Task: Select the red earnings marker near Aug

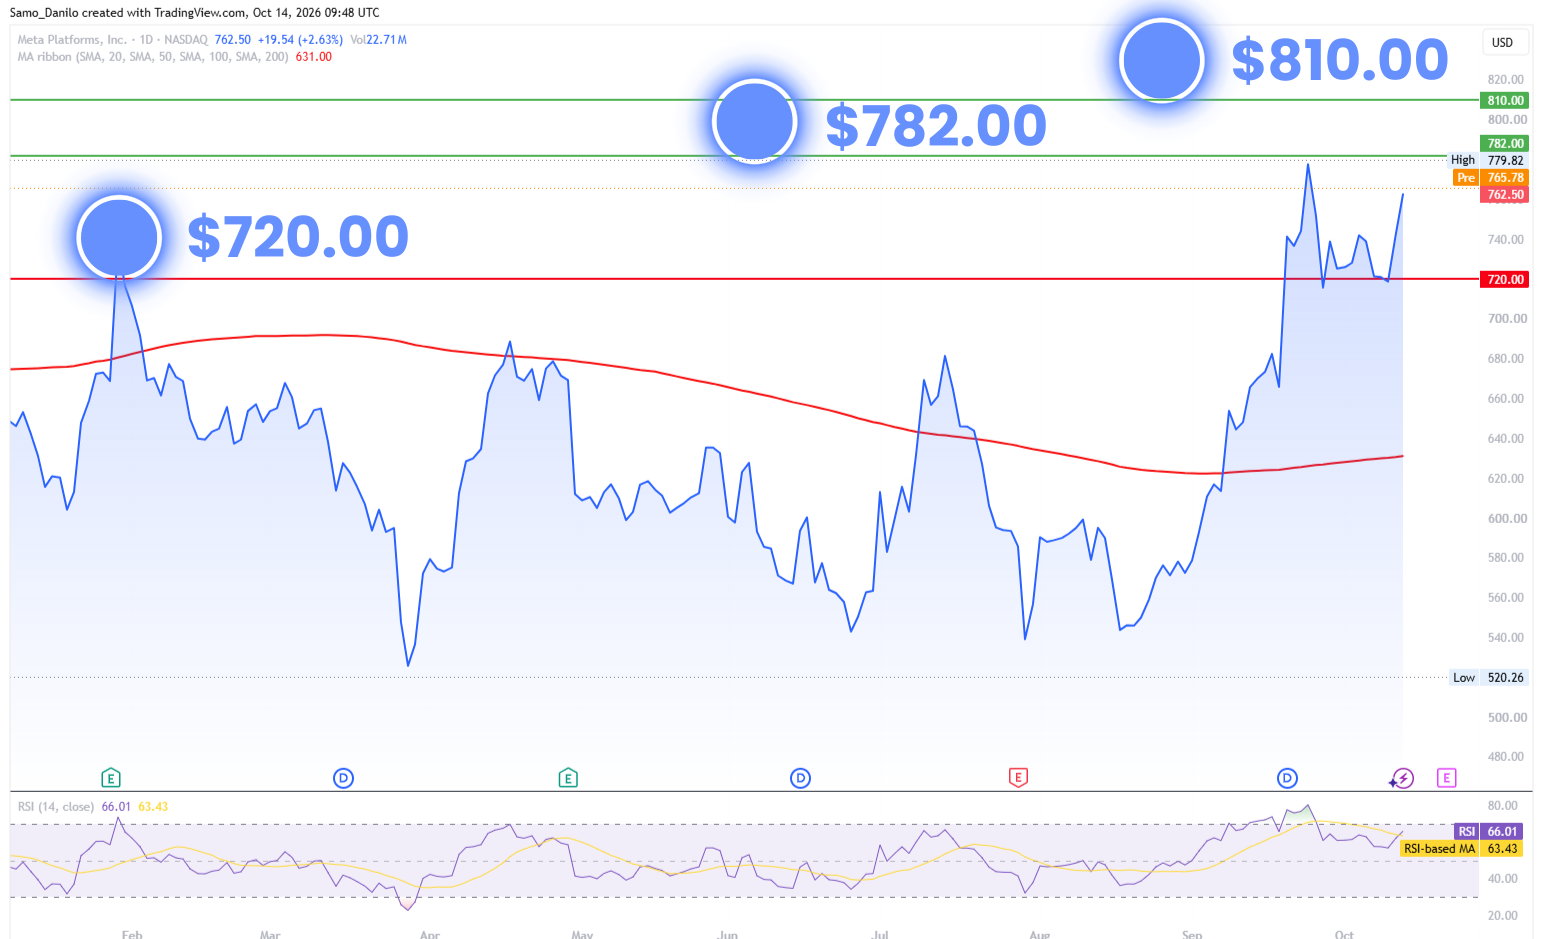Action: pos(1018,778)
